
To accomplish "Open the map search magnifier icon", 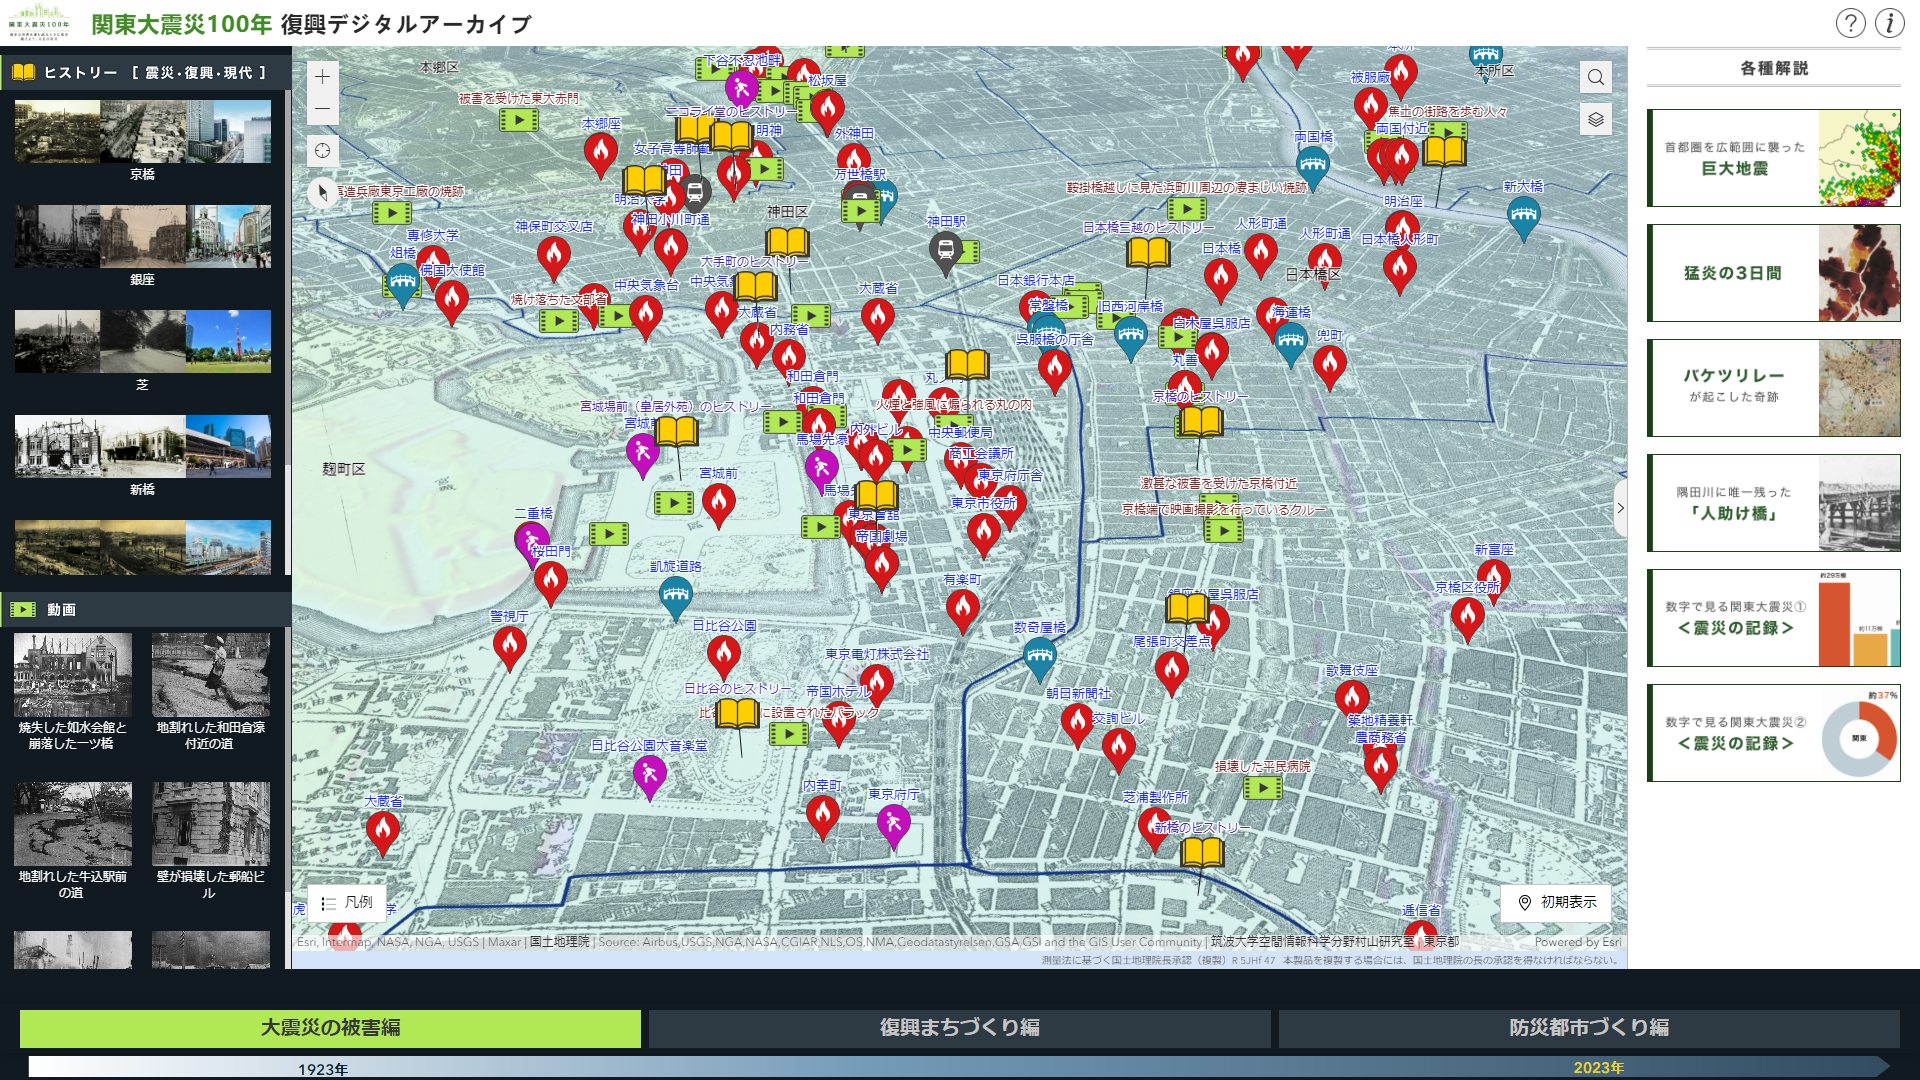I will click(1596, 77).
